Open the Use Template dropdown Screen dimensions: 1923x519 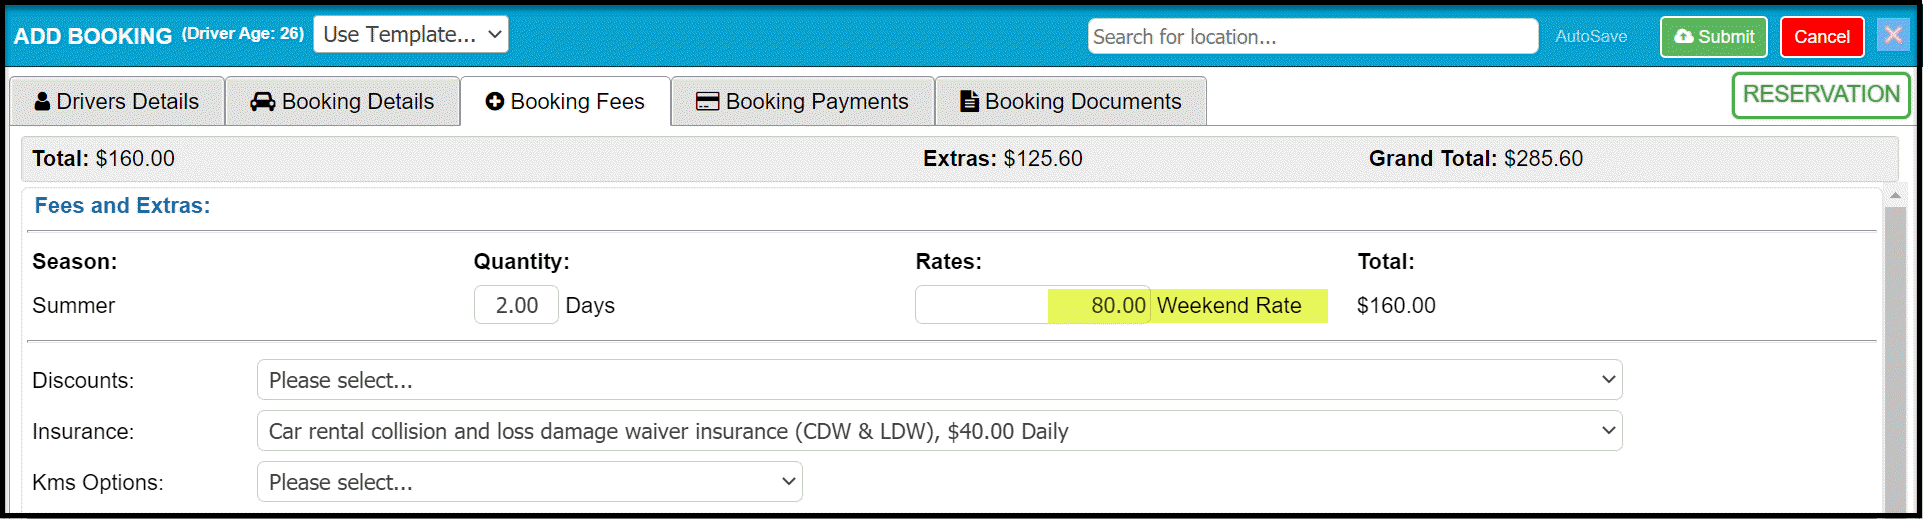tap(411, 35)
